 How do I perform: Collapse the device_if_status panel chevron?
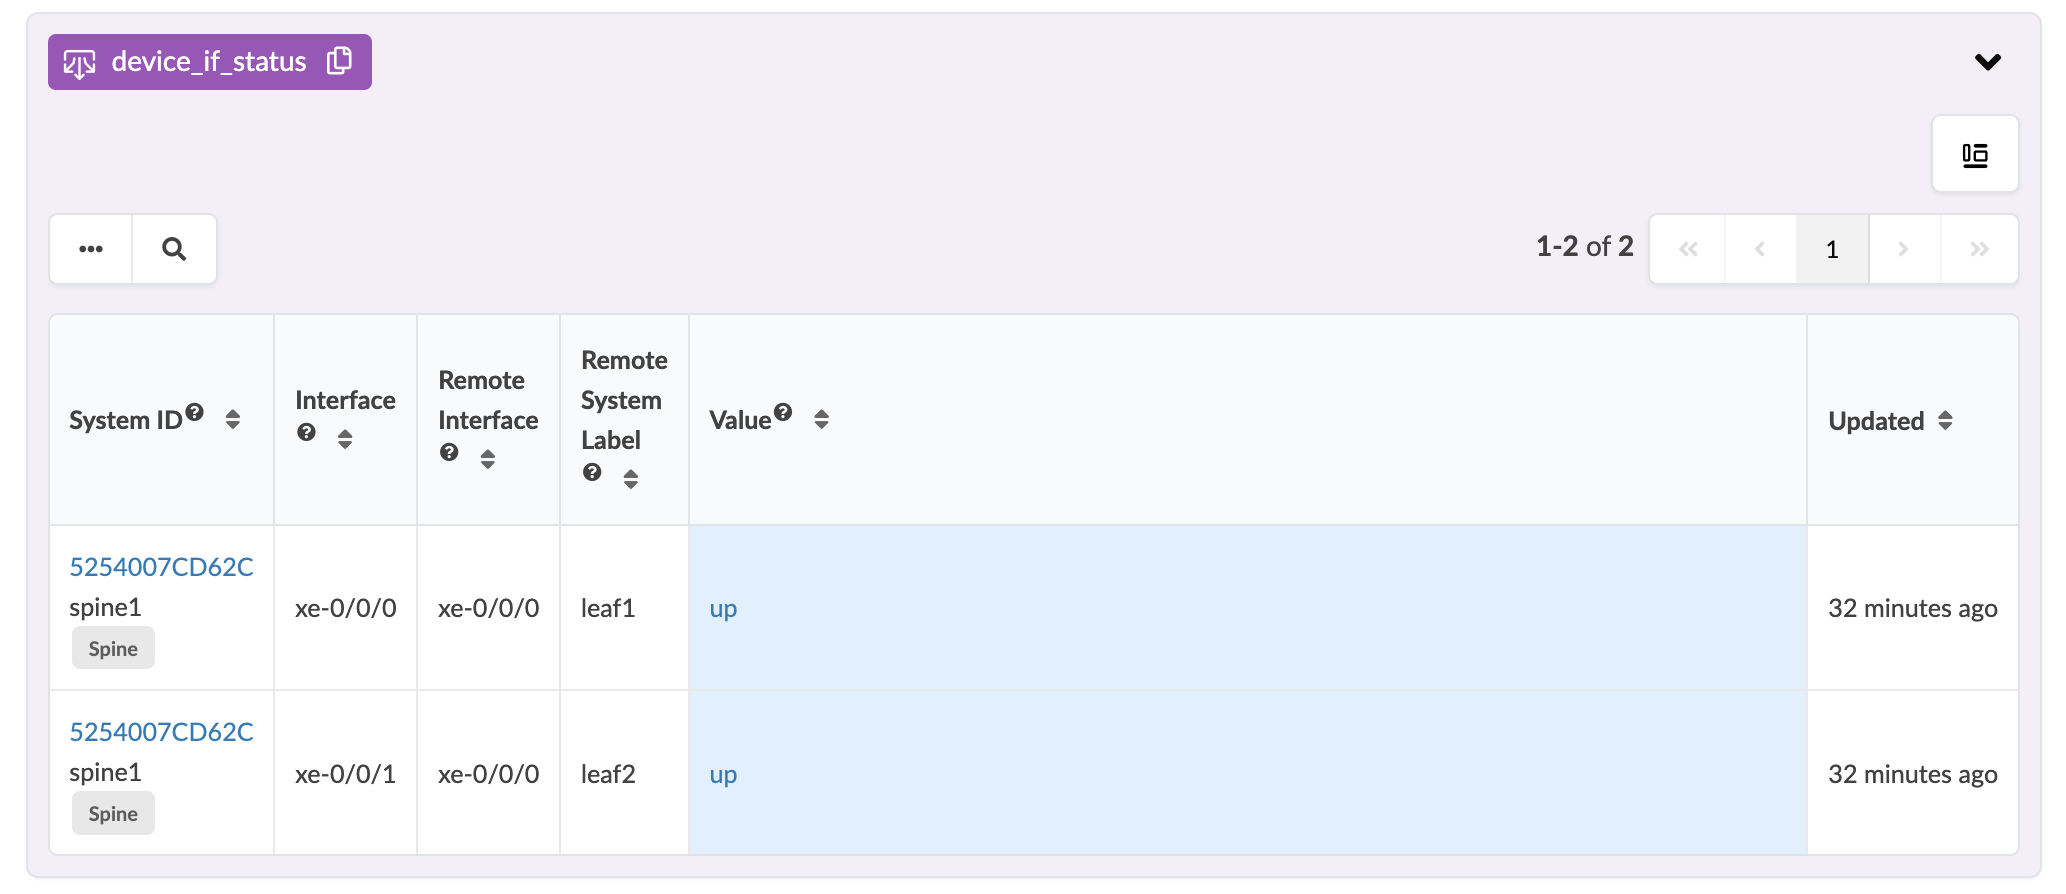click(x=1987, y=62)
